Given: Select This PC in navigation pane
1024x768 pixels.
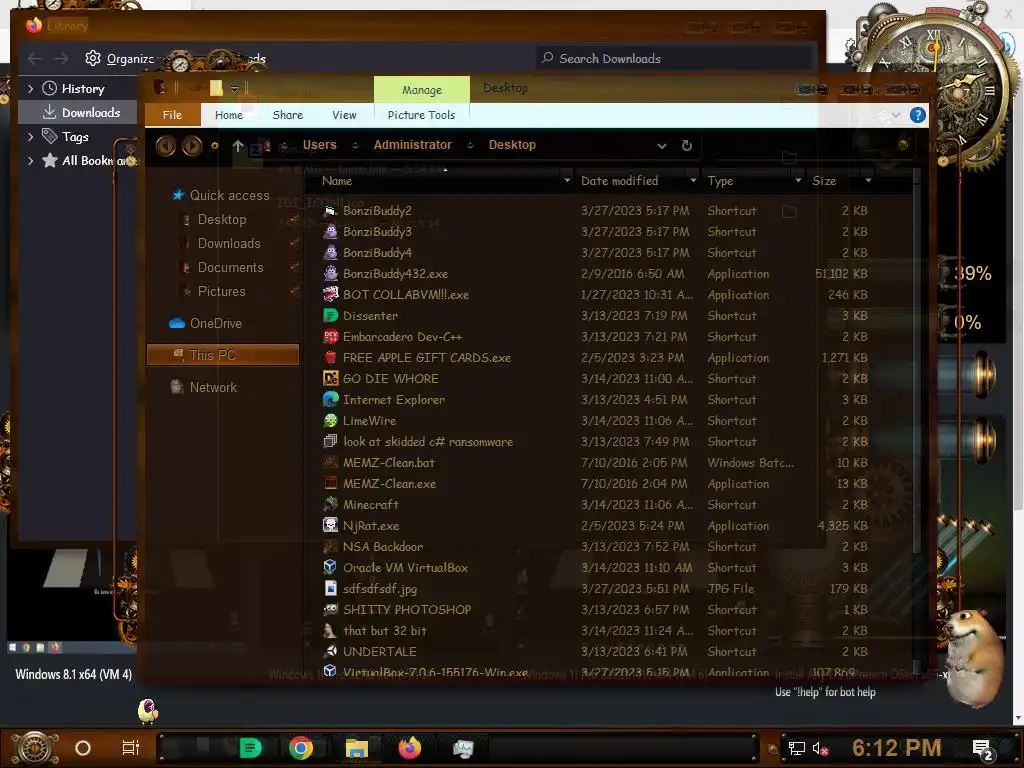Looking at the screenshot, I should click(223, 355).
